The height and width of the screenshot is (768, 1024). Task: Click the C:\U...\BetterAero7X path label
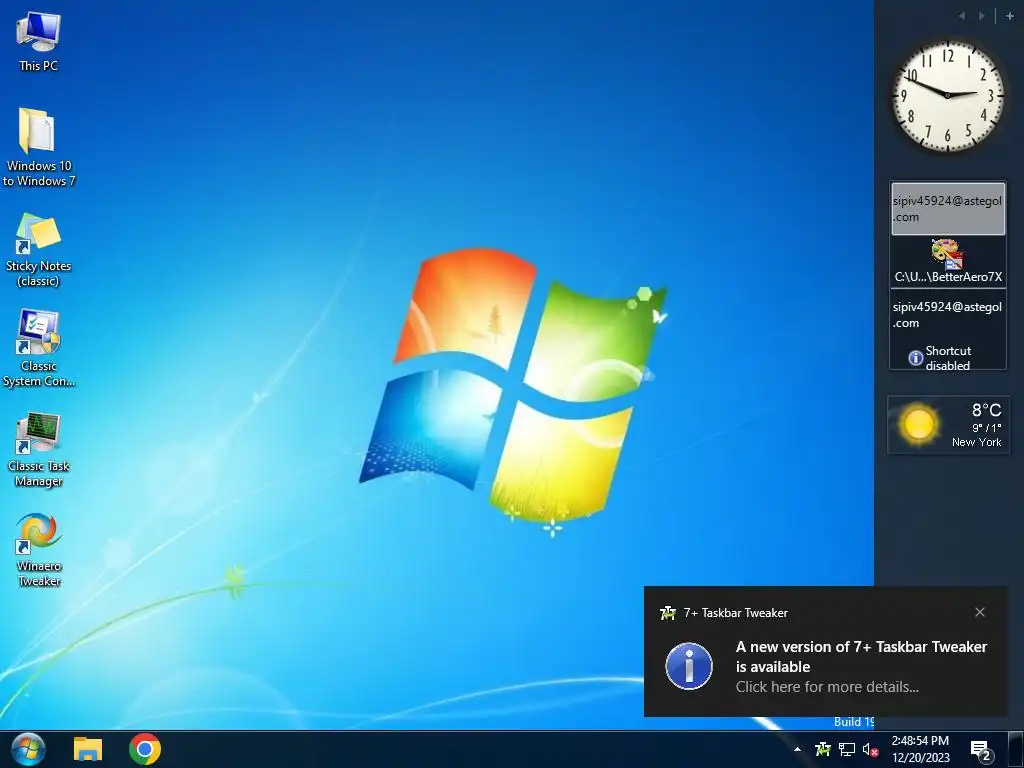pyautogui.click(x=948, y=277)
